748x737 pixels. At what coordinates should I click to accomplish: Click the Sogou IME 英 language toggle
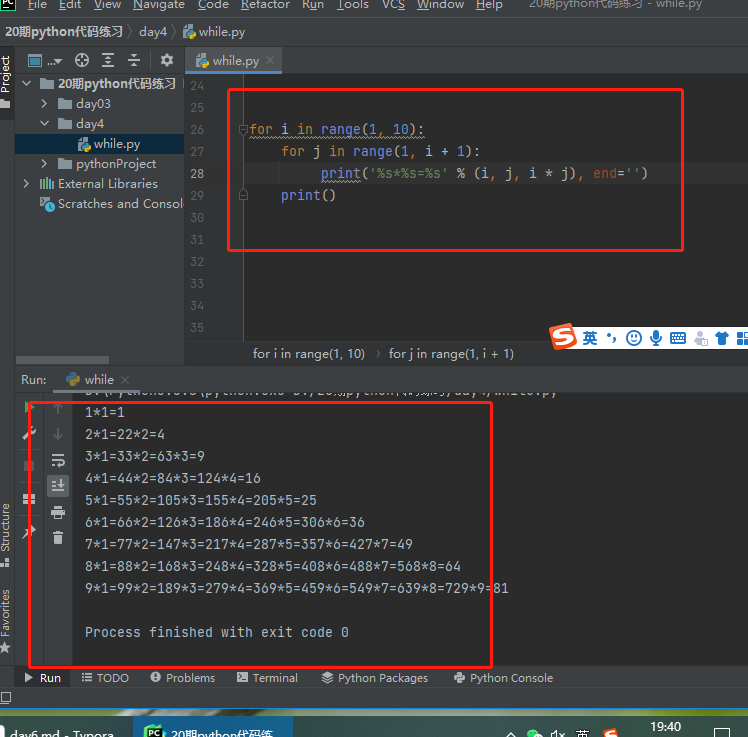coord(590,338)
